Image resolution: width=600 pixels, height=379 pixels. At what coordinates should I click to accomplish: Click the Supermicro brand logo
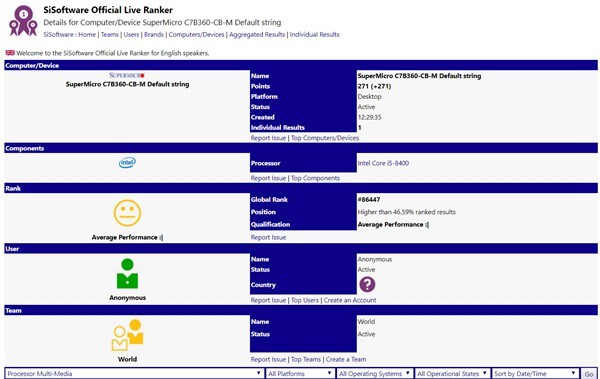127,75
